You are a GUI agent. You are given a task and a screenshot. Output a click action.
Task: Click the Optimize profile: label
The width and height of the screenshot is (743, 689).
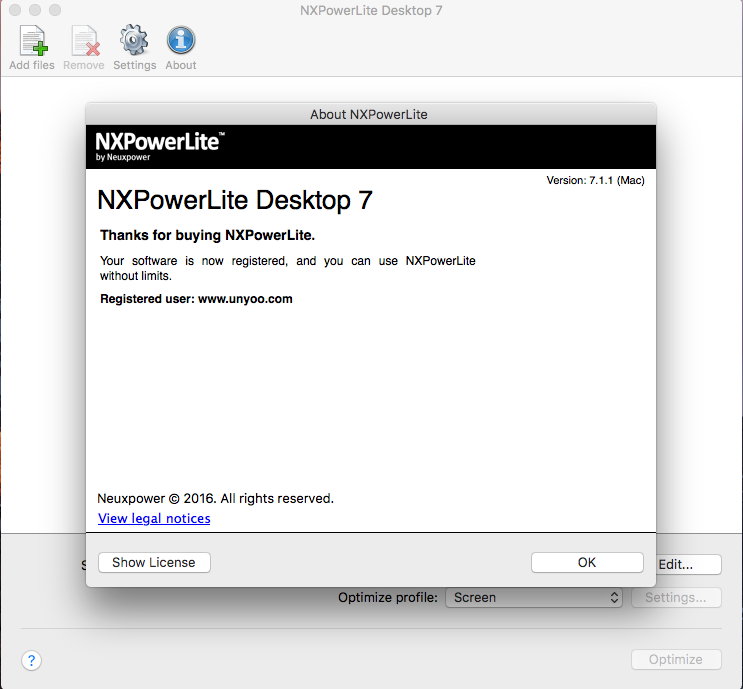[388, 598]
